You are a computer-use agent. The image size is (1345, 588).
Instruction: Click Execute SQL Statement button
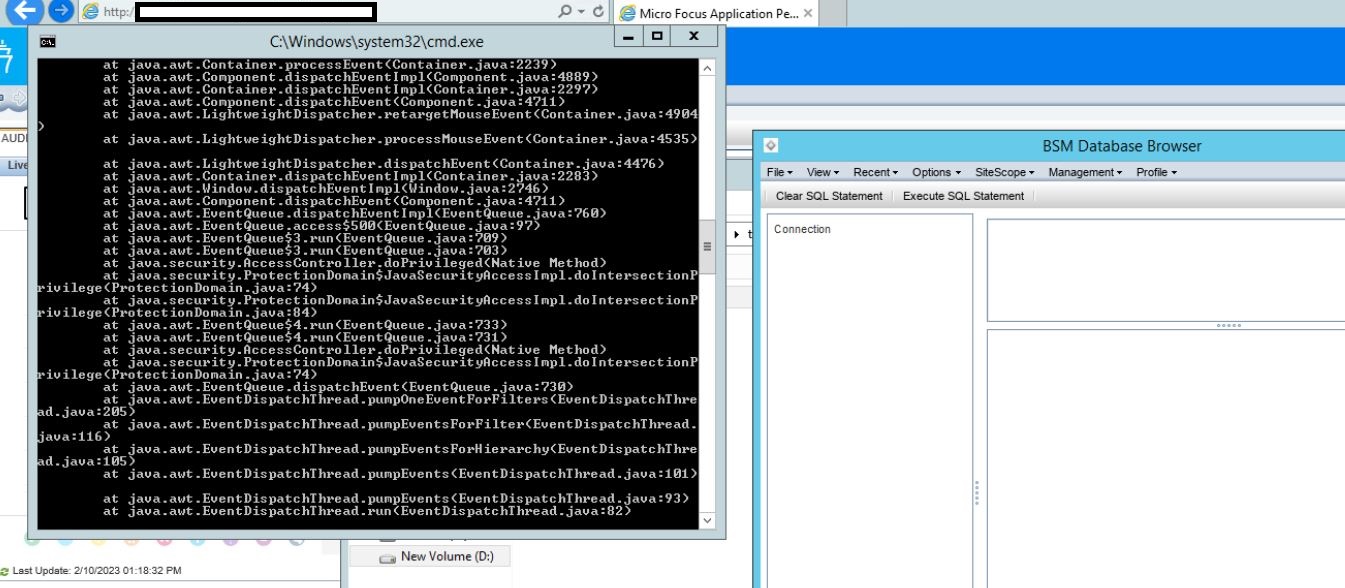[x=963, y=196]
